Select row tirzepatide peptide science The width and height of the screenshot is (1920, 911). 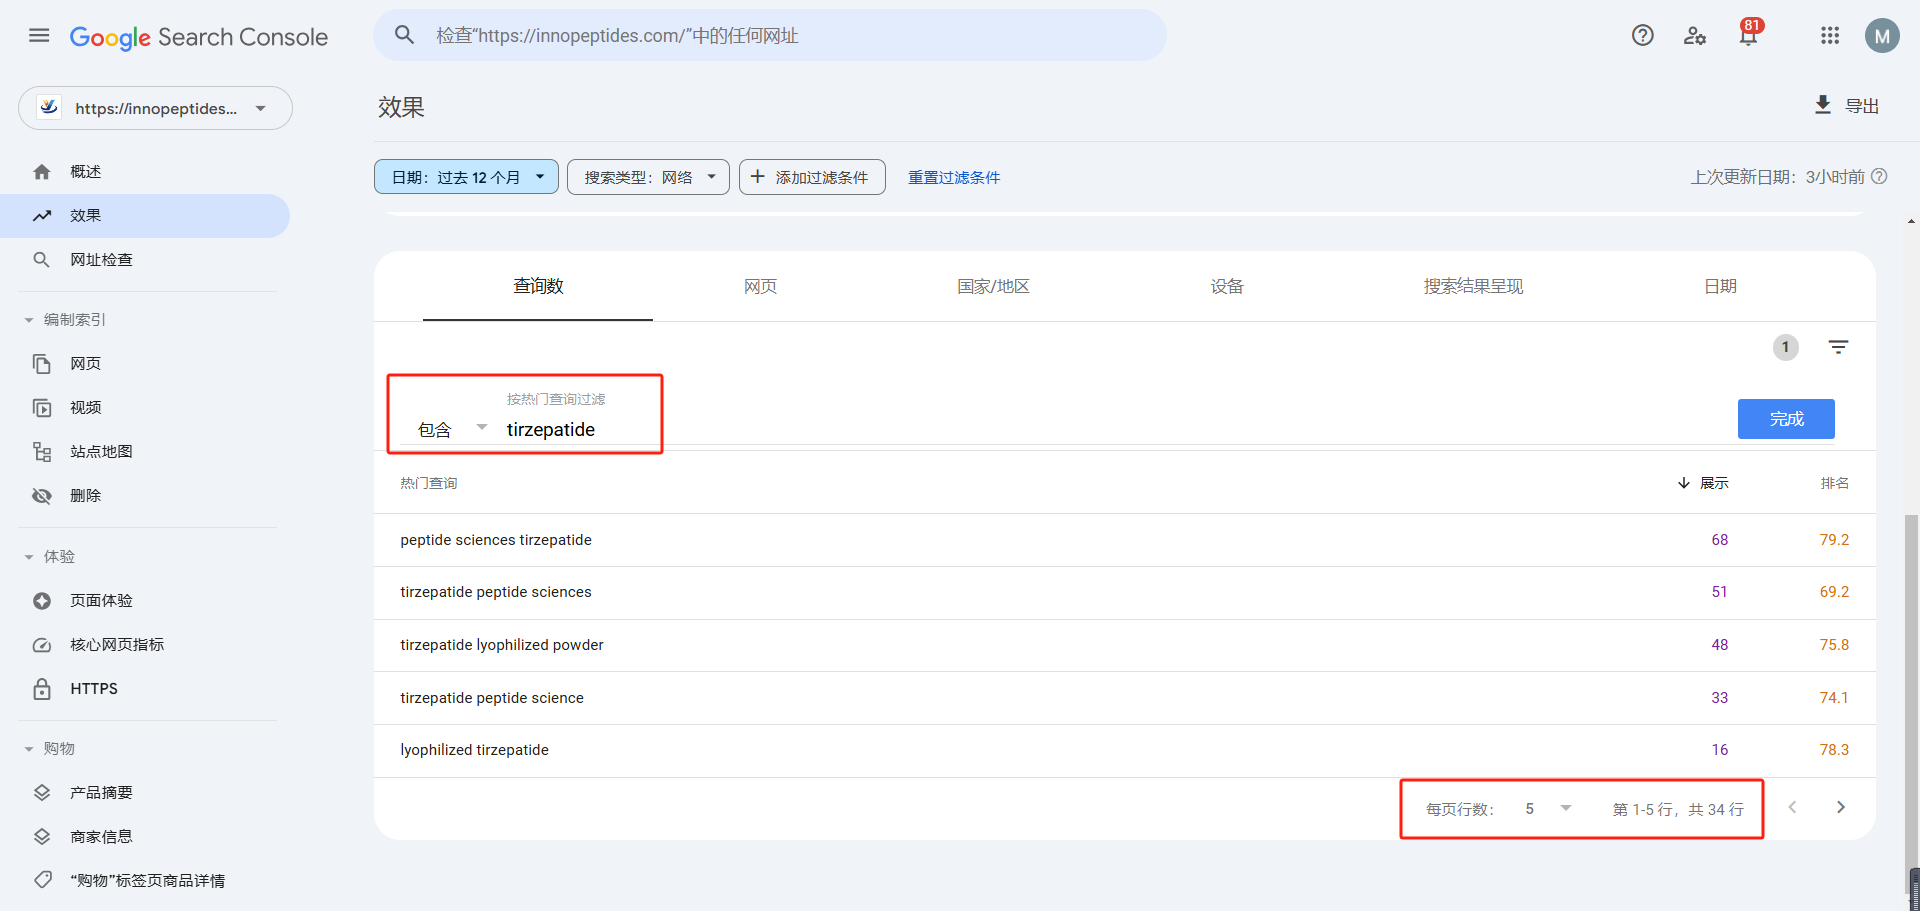(1125, 698)
